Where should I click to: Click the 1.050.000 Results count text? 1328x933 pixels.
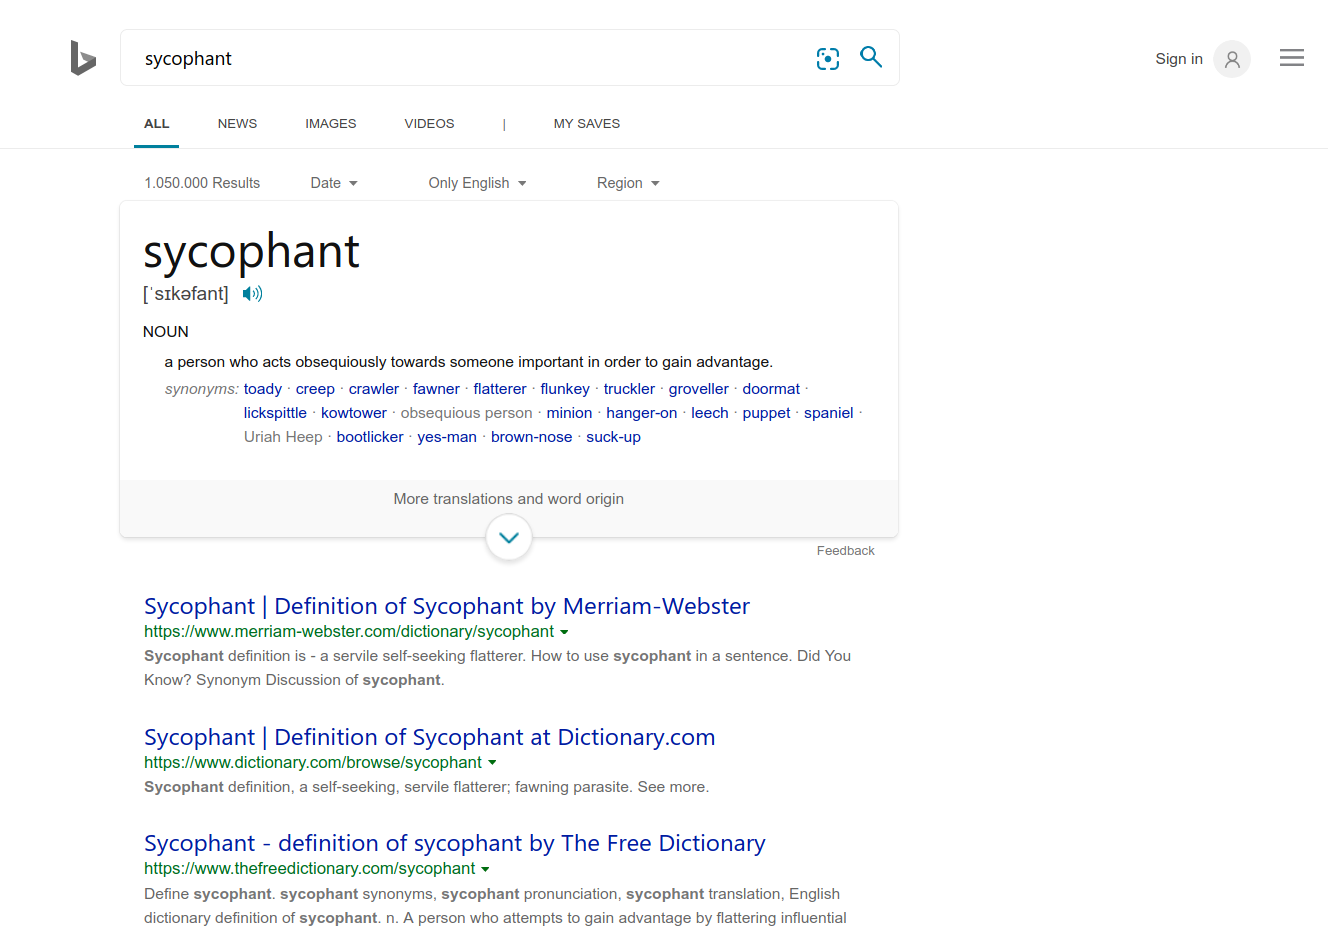point(202,183)
